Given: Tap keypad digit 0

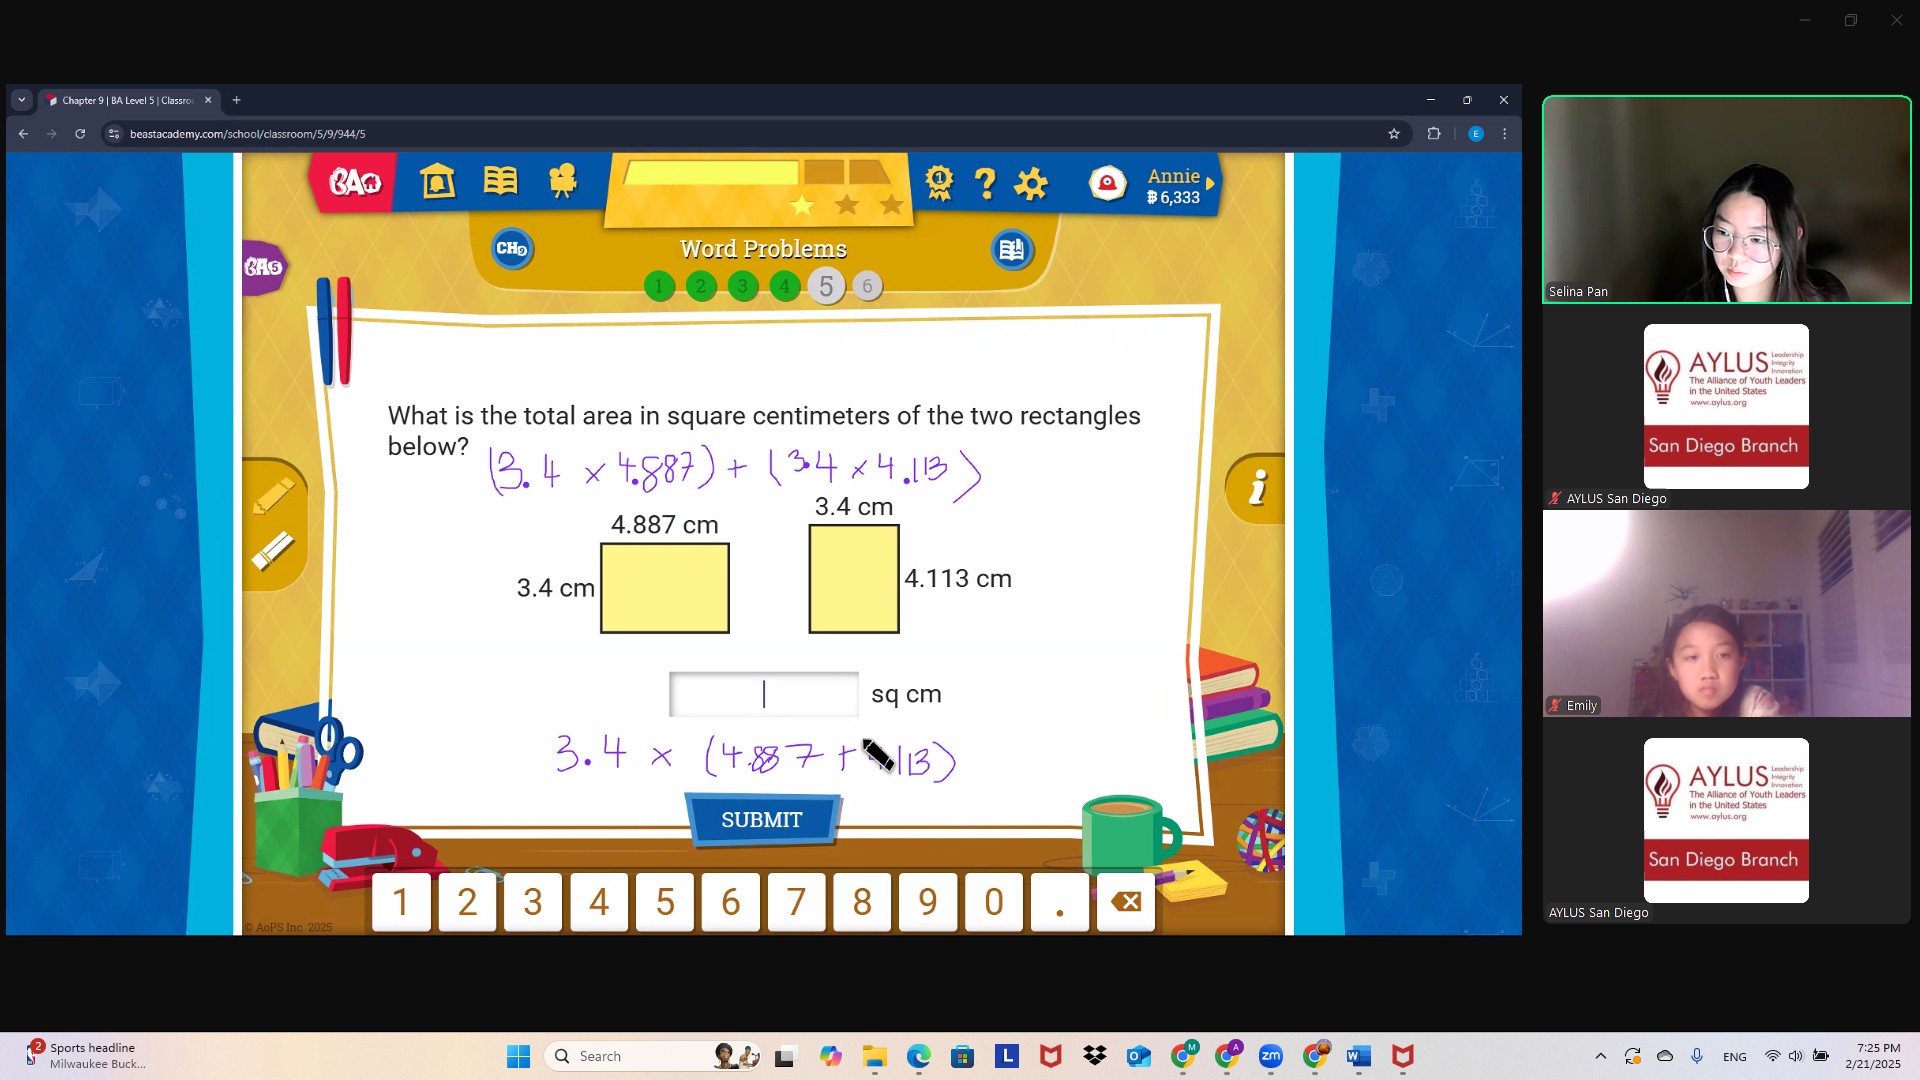Looking at the screenshot, I should 994,902.
